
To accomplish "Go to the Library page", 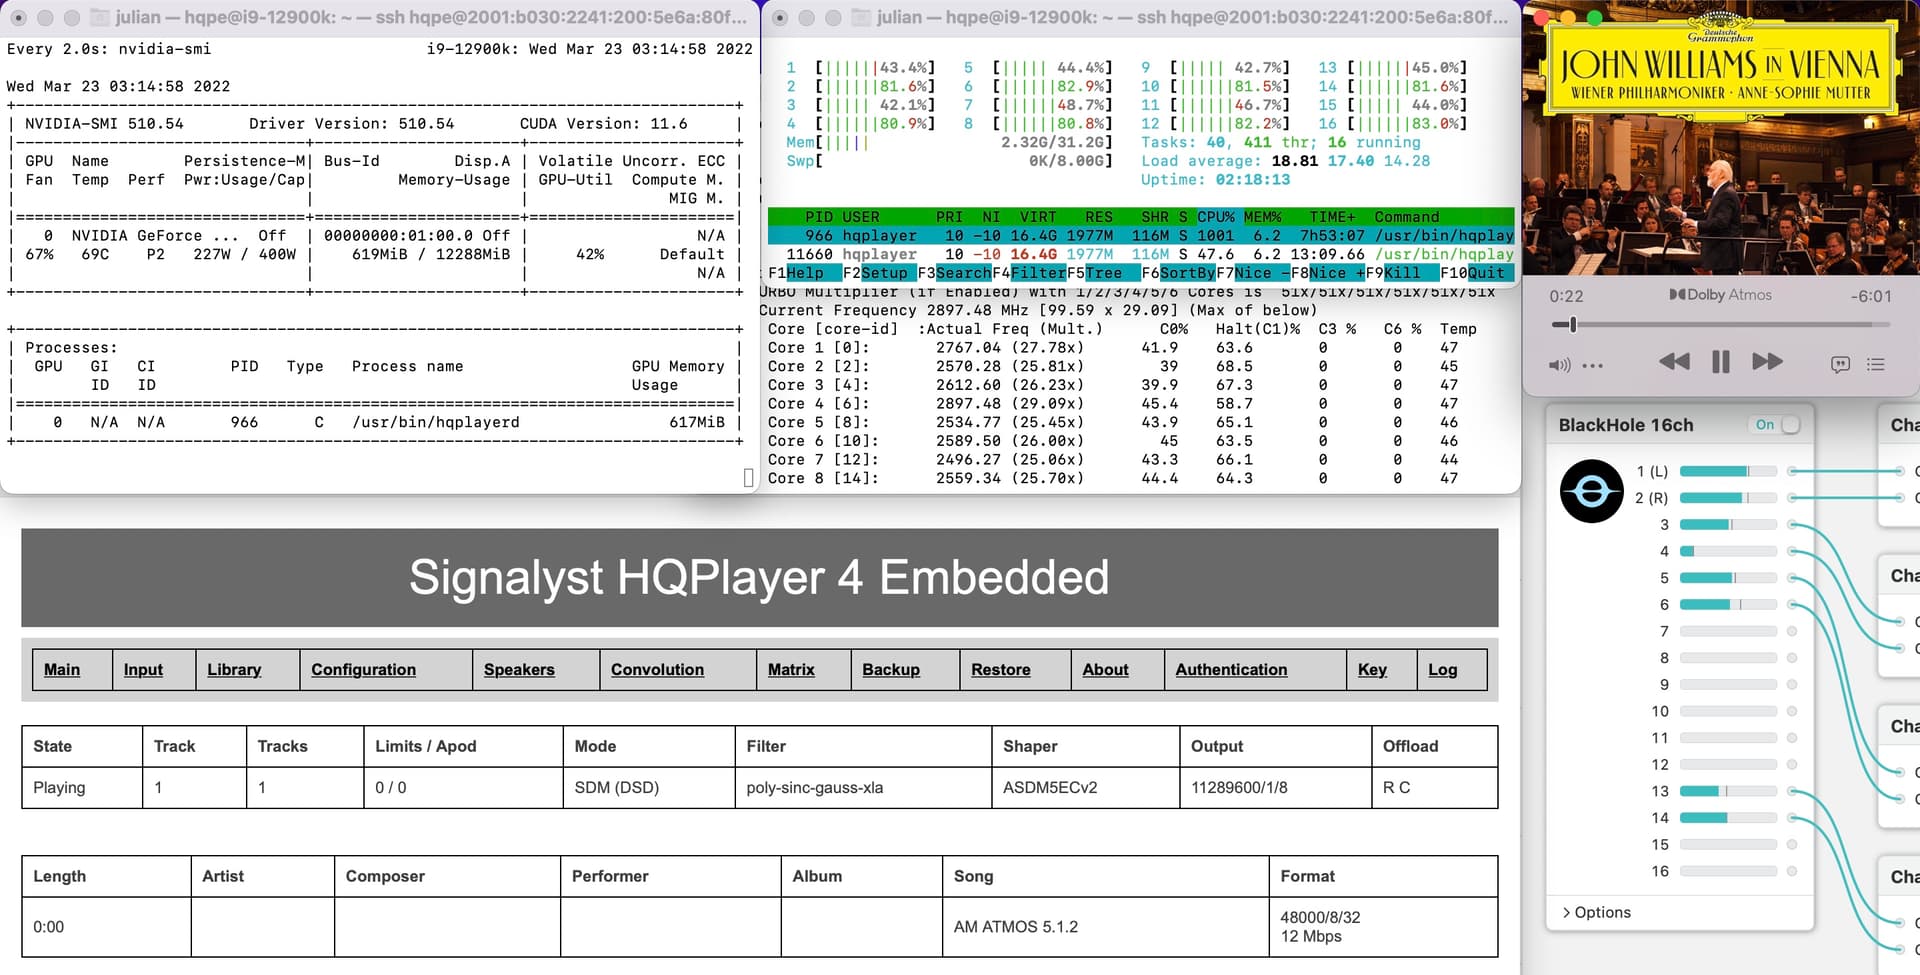I will (x=234, y=669).
